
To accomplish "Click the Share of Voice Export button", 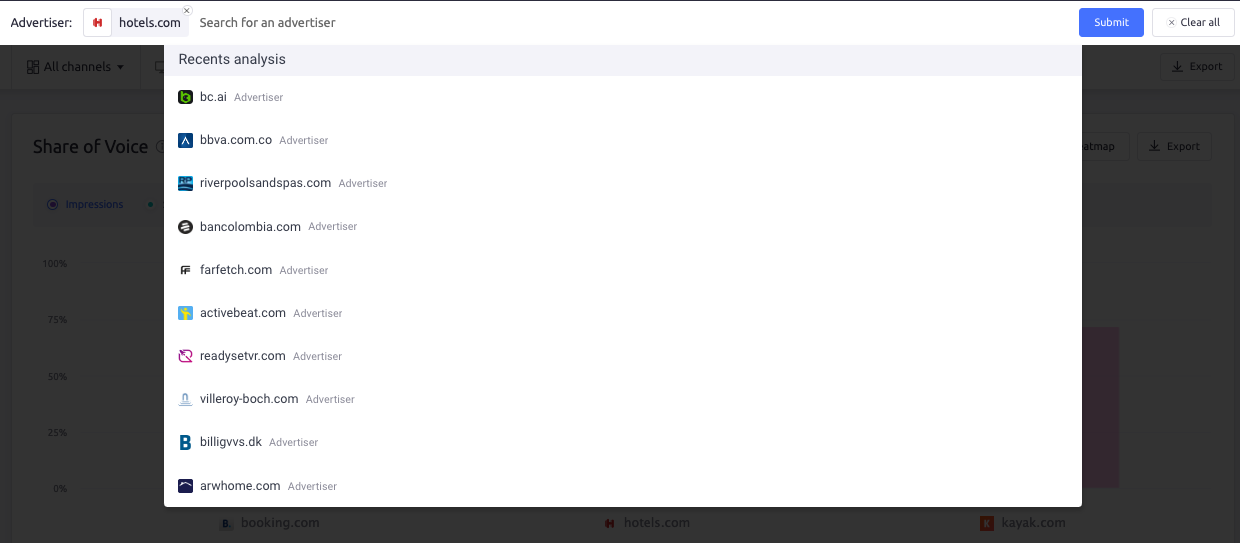I will tap(1174, 146).
